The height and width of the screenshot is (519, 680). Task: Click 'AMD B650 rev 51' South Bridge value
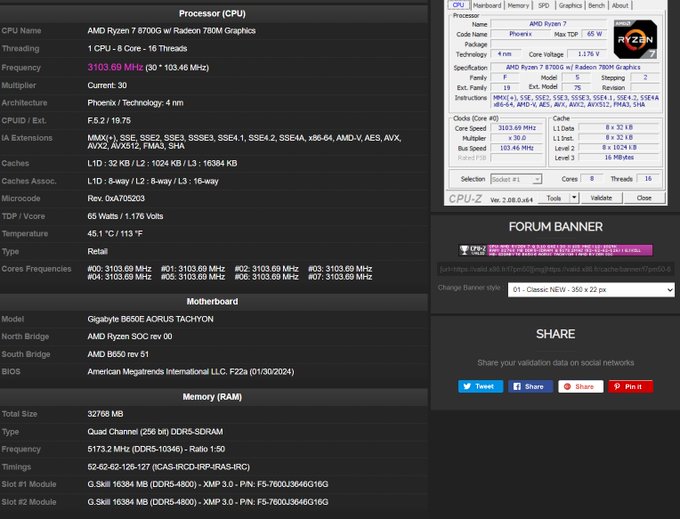click(x=118, y=354)
